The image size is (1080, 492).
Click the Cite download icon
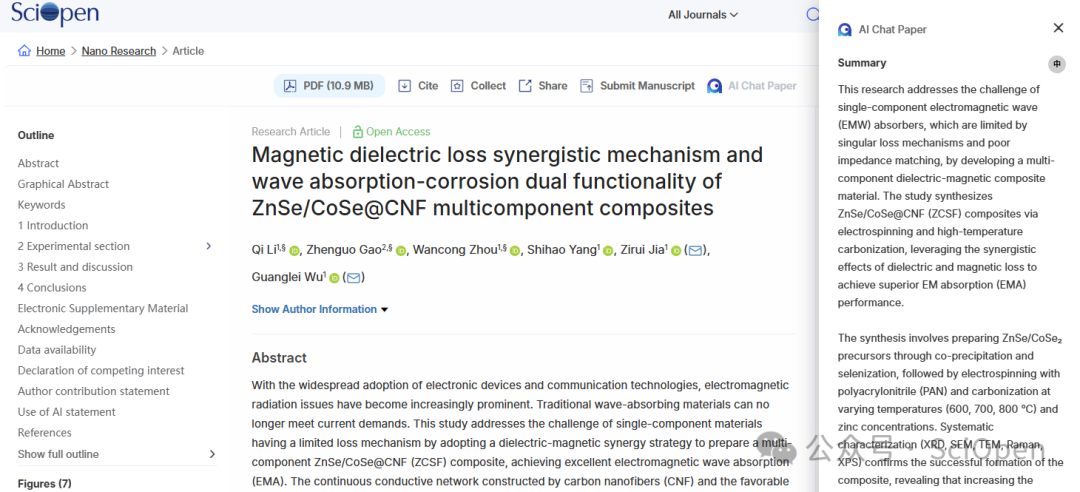point(404,85)
